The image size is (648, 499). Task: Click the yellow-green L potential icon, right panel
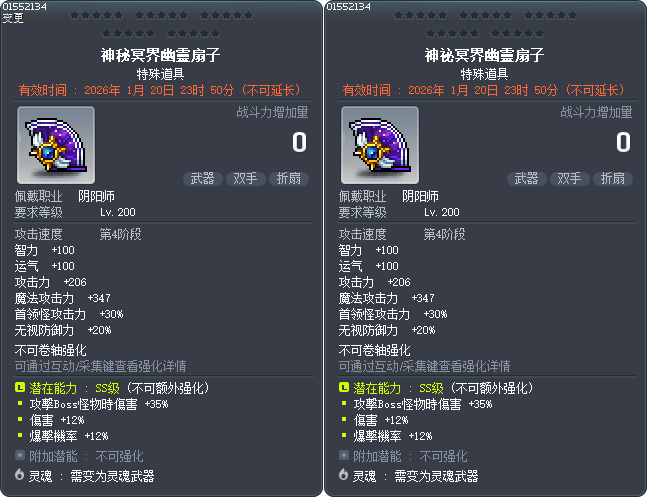[x=344, y=387]
